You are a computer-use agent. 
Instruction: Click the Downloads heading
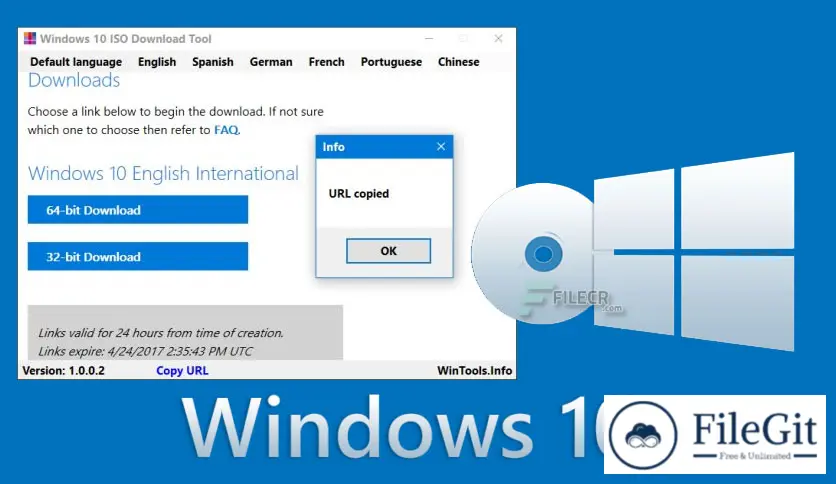pyautogui.click(x=74, y=80)
